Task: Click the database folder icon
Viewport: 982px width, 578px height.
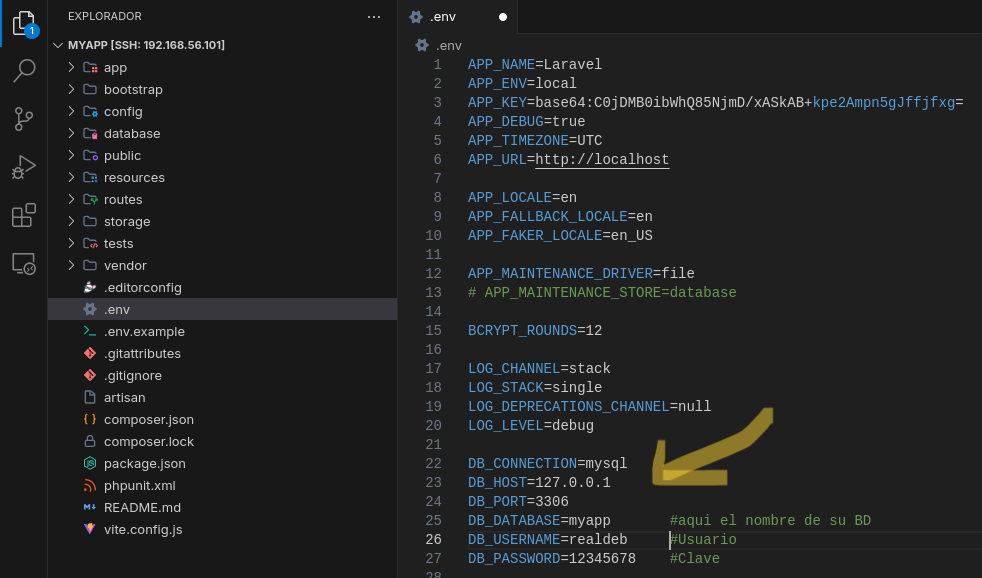Action: click(x=90, y=133)
